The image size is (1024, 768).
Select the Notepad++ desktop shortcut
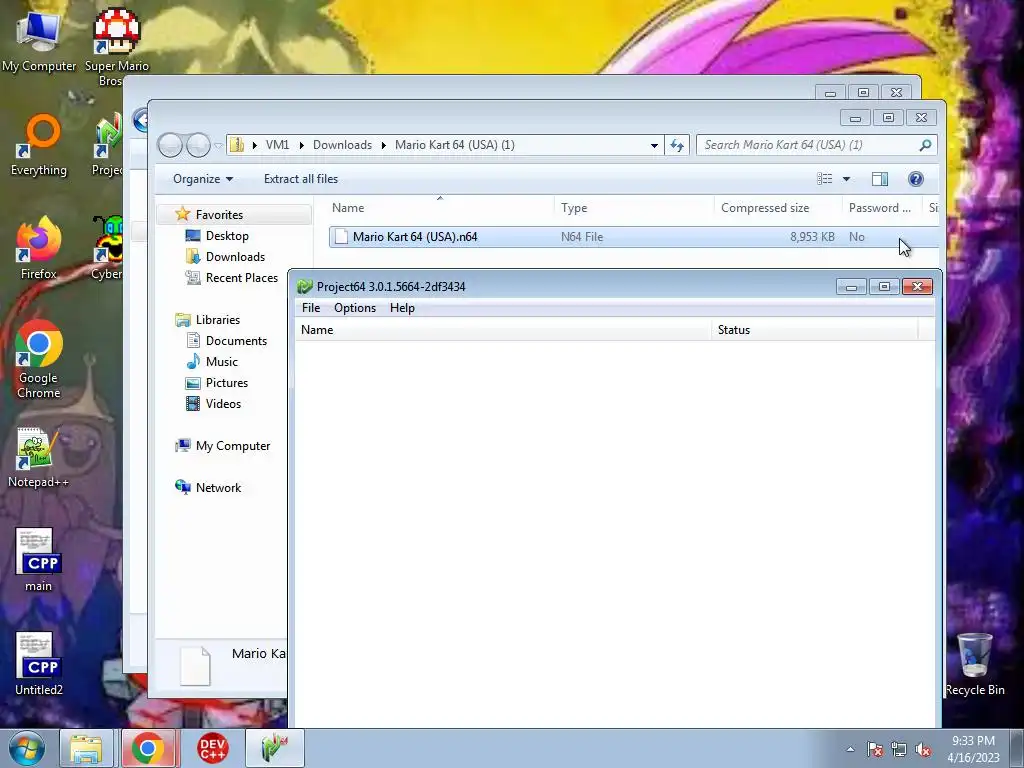point(39,457)
